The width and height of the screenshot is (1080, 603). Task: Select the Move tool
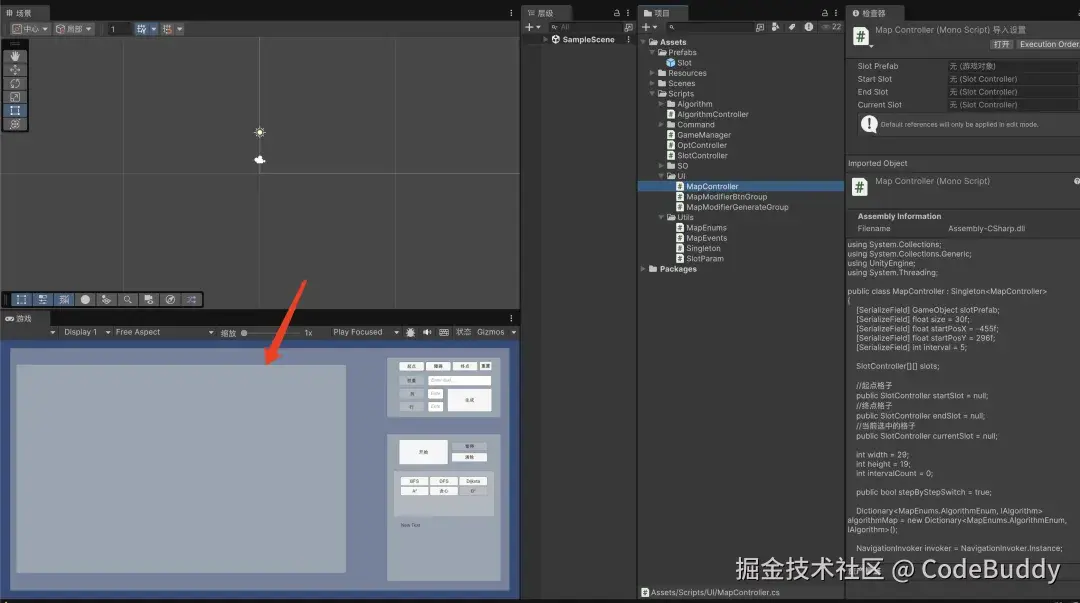pyautogui.click(x=15, y=70)
